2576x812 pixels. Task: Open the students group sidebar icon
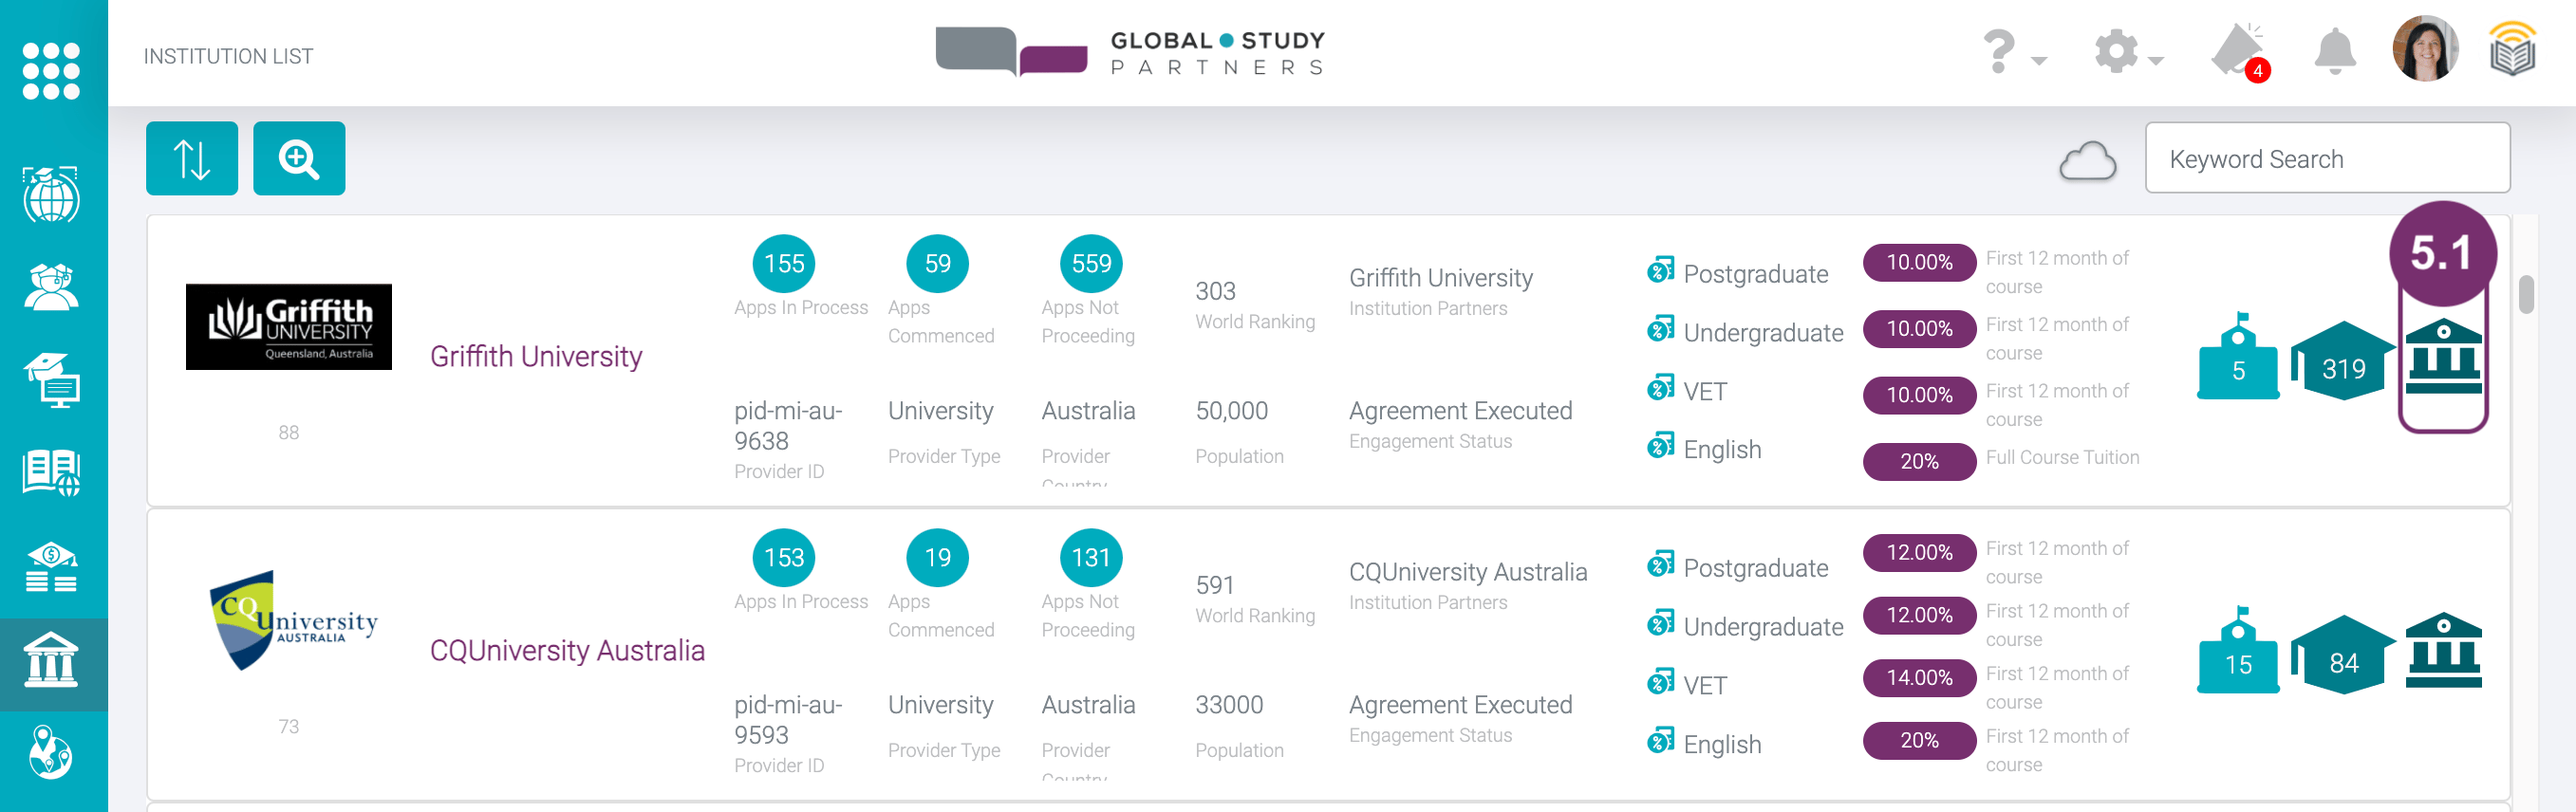pos(52,287)
